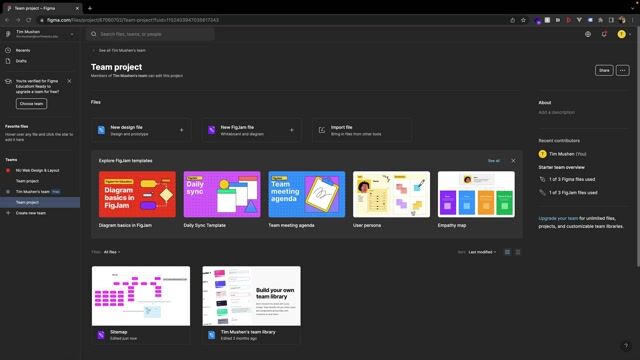The image size is (640, 360).
Task: Open the community globe icon
Action: pyautogui.click(x=588, y=34)
